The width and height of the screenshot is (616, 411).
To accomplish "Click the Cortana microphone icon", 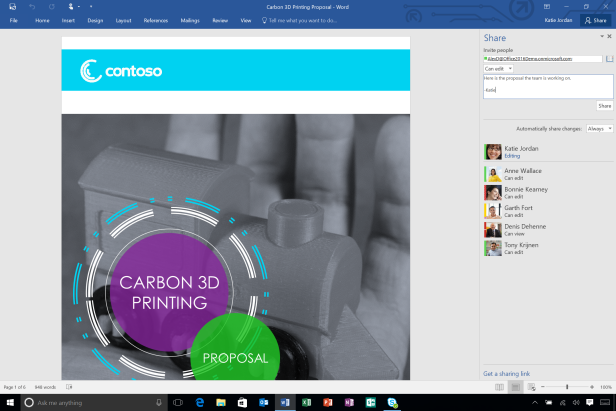I will pyautogui.click(x=159, y=403).
